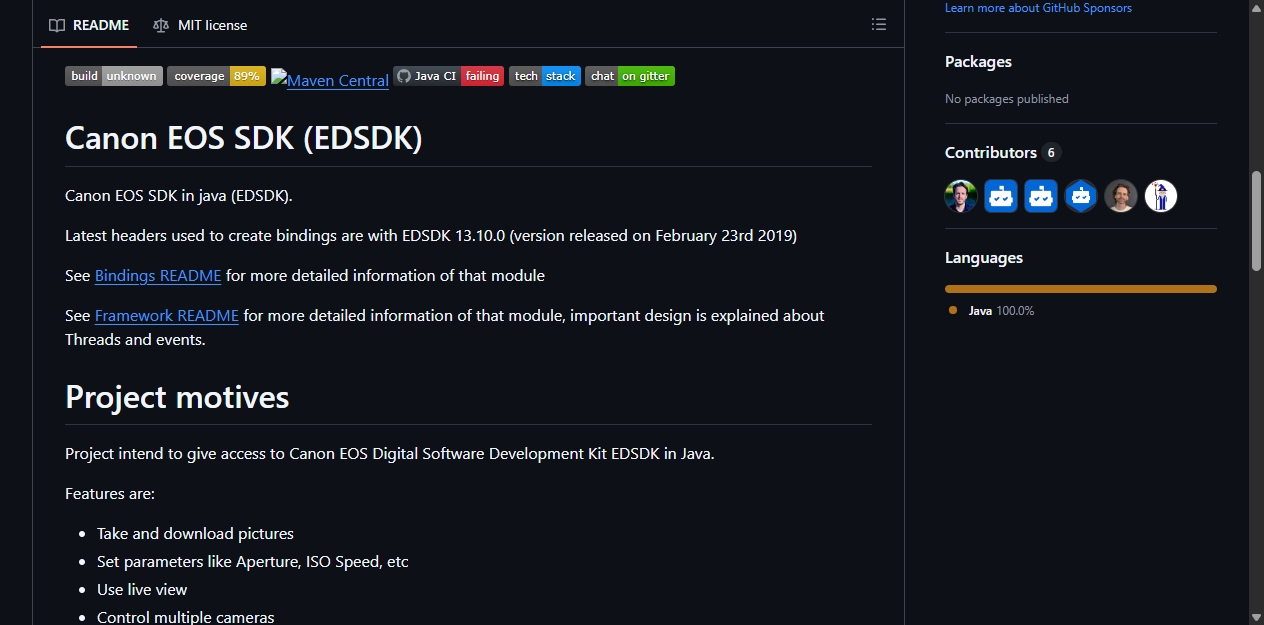
Task: Click "Control multiple cameras" list item
Action: pyautogui.click(x=185, y=617)
